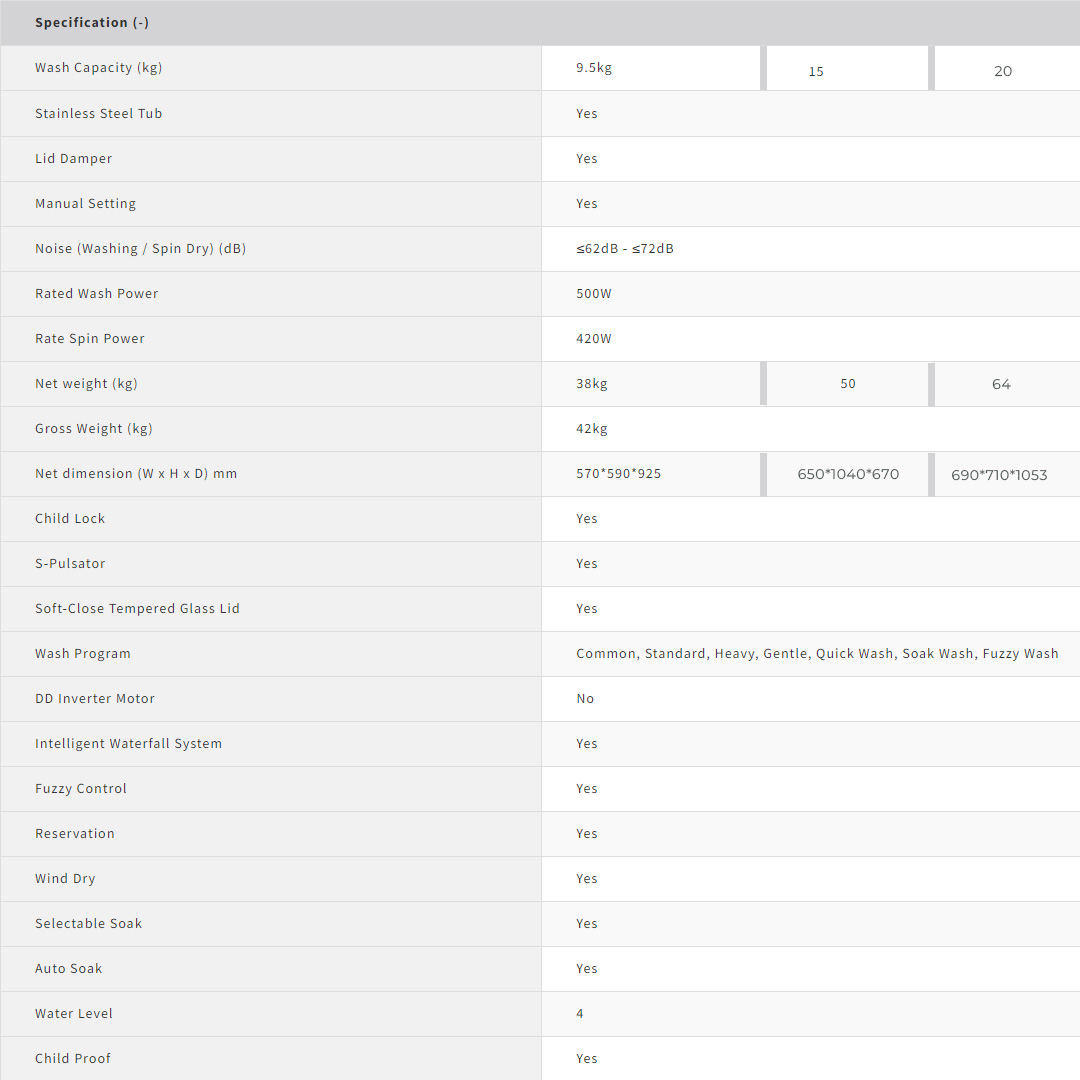Select the ≤62dB - ≤72dB noise value

point(625,249)
